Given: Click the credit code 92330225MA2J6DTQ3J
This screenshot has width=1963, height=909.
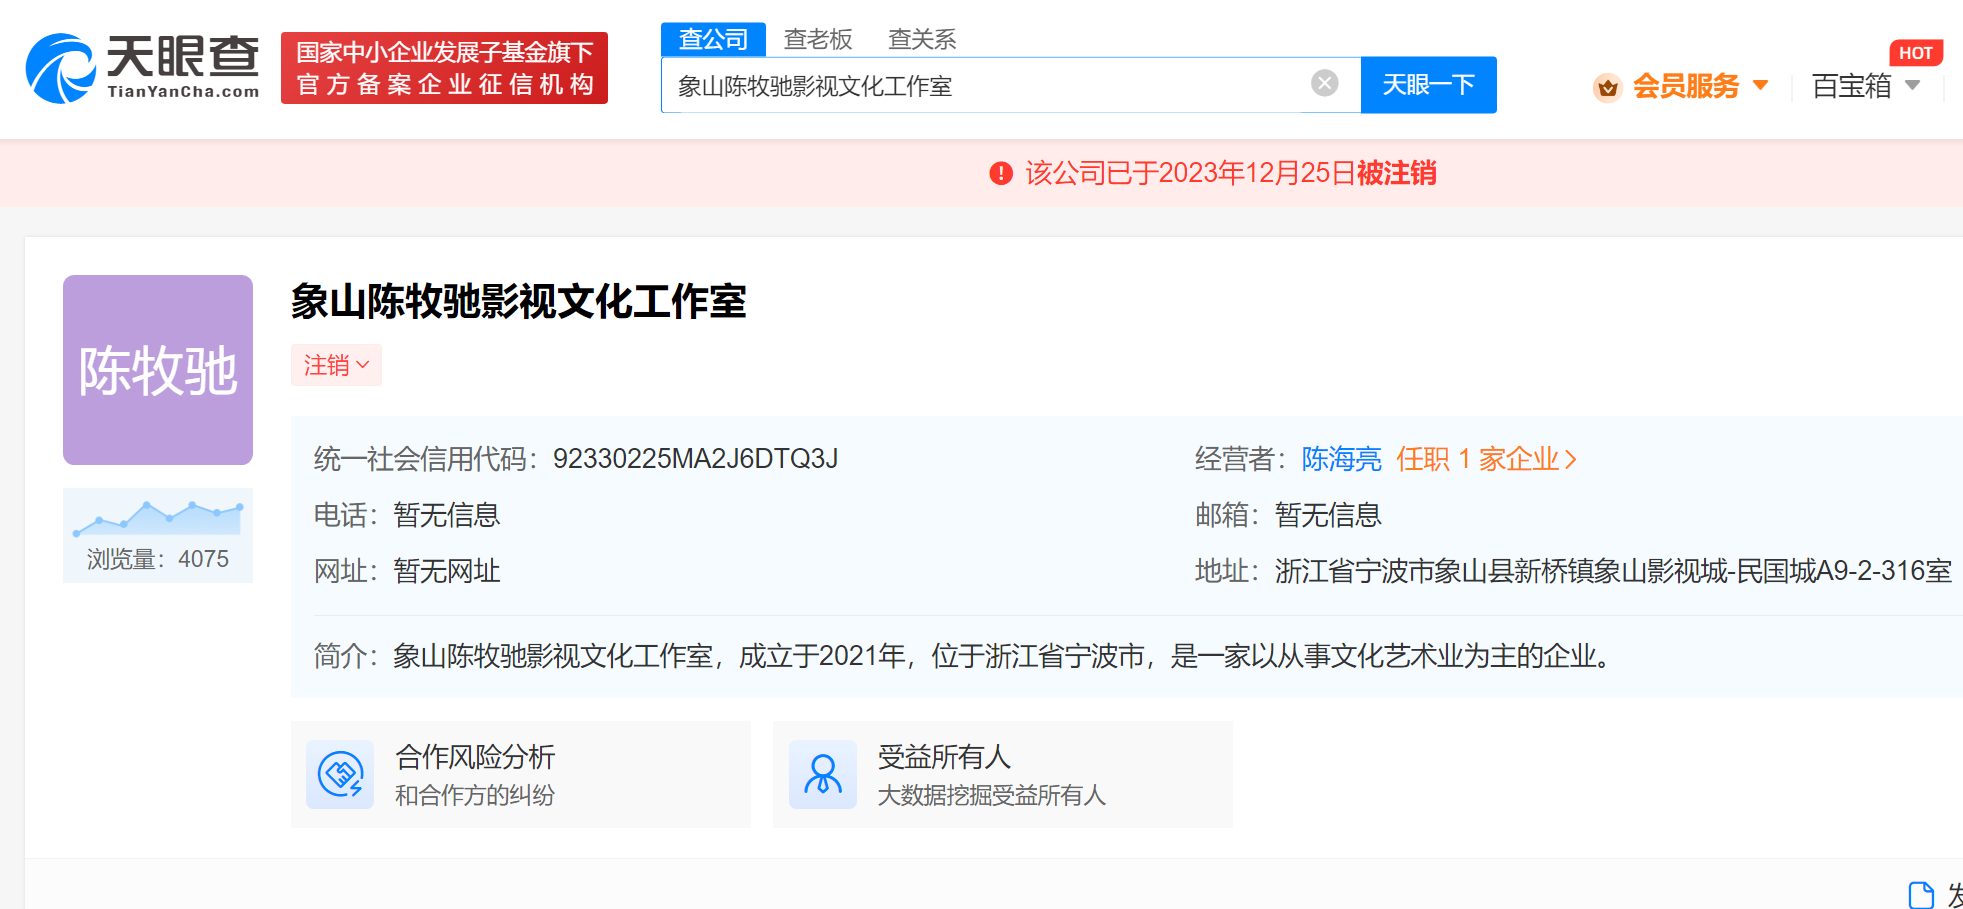Looking at the screenshot, I should (695, 459).
